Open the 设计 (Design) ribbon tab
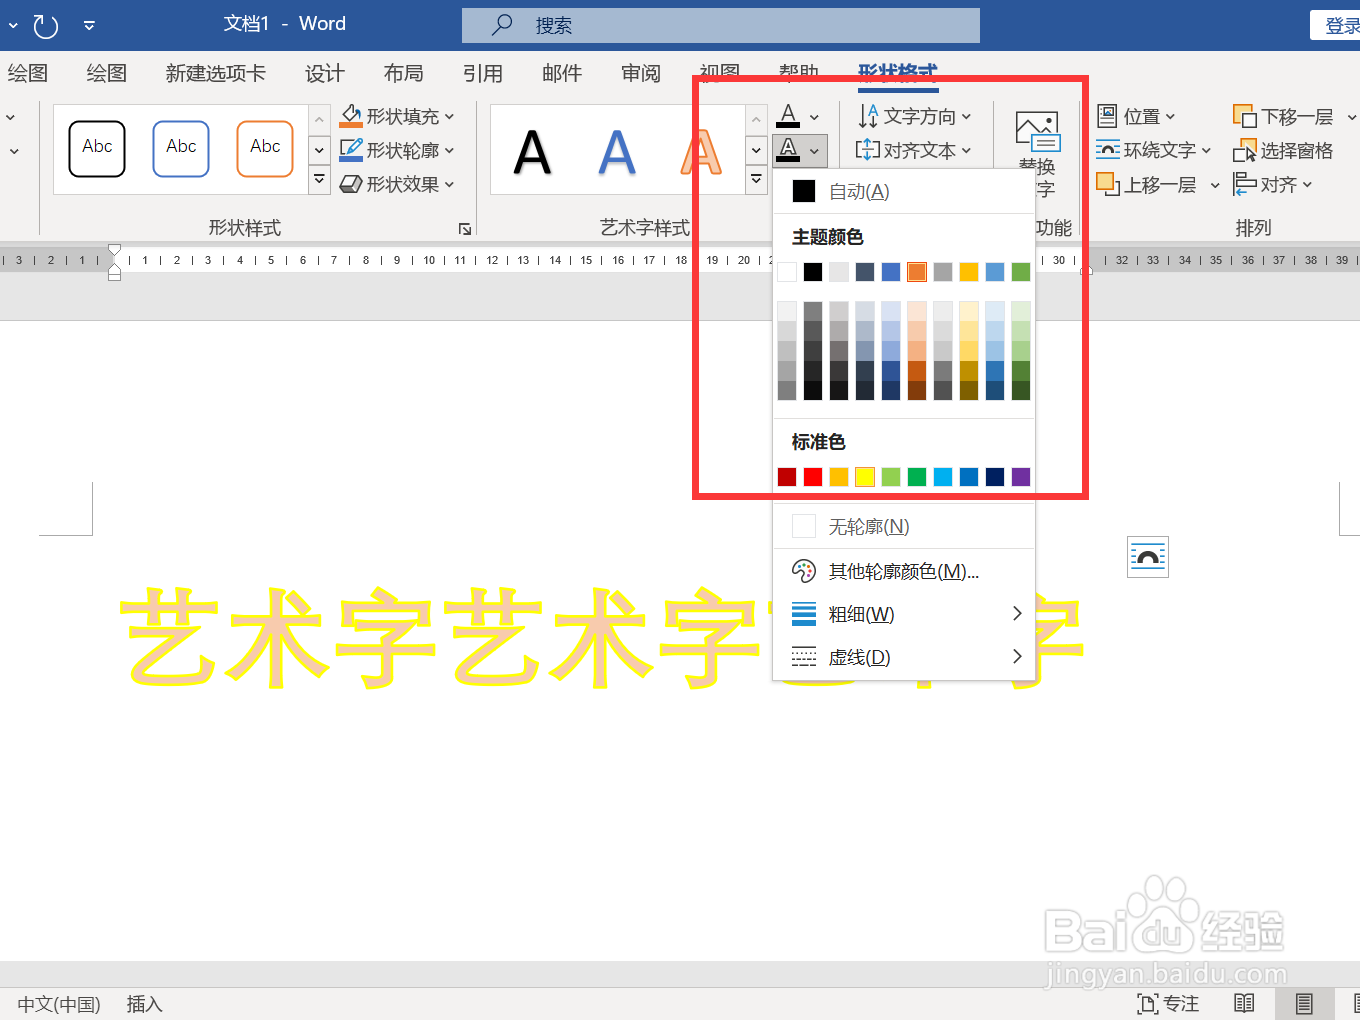Screen dimensions: 1360x1020 [323, 73]
